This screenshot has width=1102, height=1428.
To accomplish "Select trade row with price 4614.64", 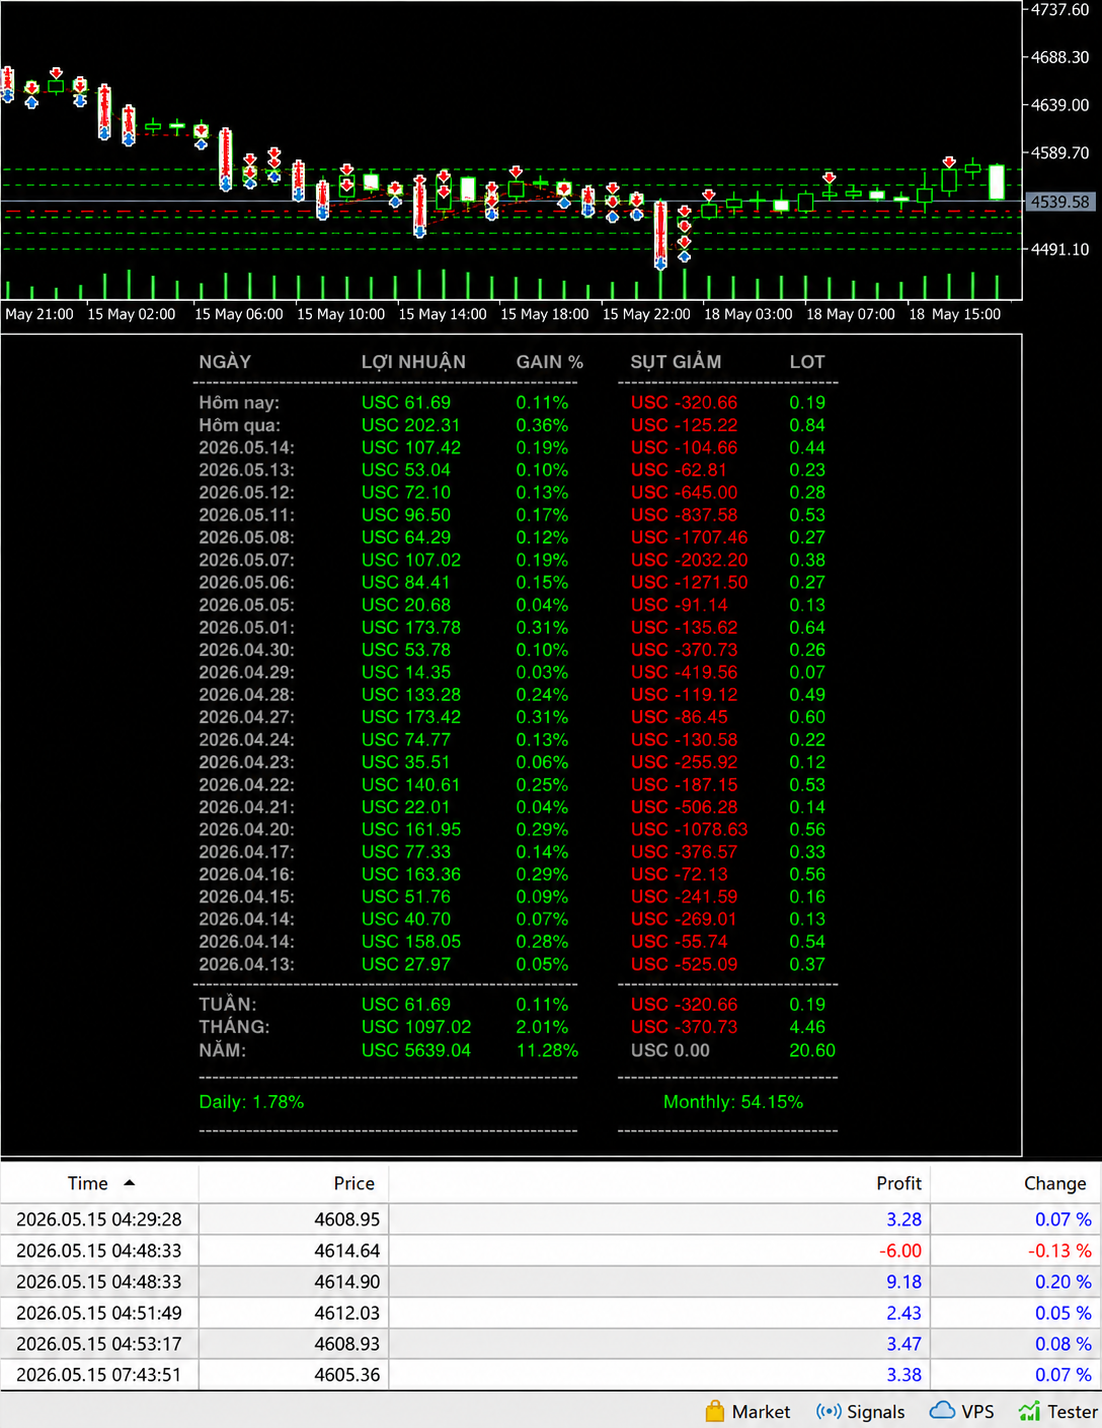I will tap(550, 1250).
